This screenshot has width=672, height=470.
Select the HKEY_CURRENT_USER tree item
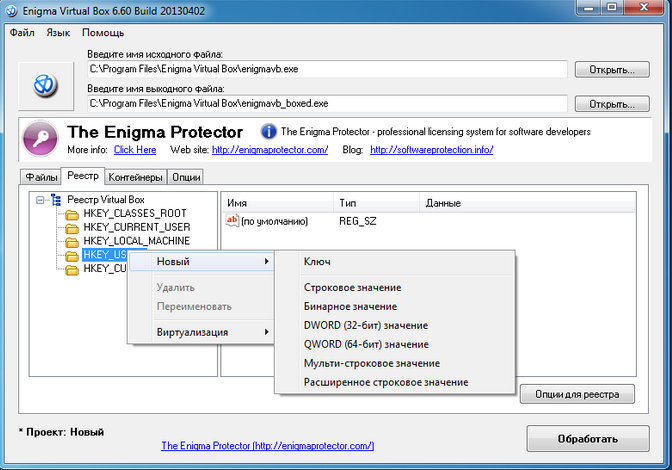[x=137, y=227]
